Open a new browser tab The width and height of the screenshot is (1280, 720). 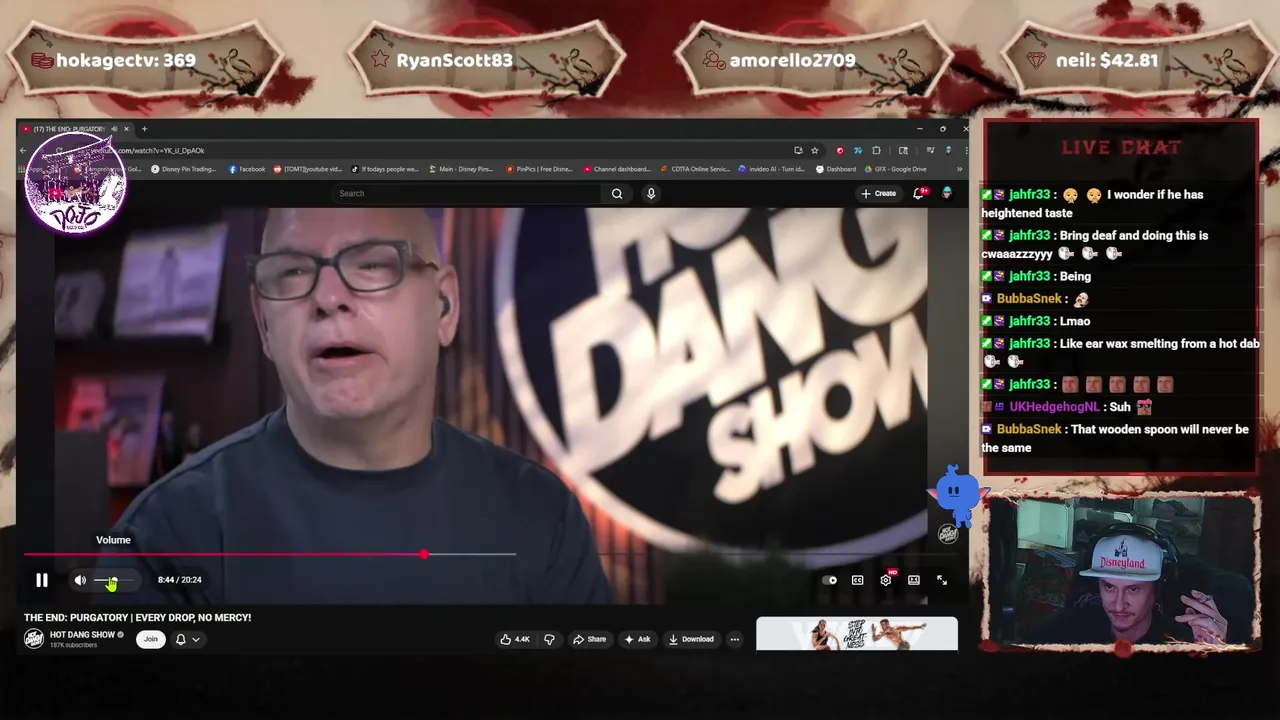(x=144, y=129)
